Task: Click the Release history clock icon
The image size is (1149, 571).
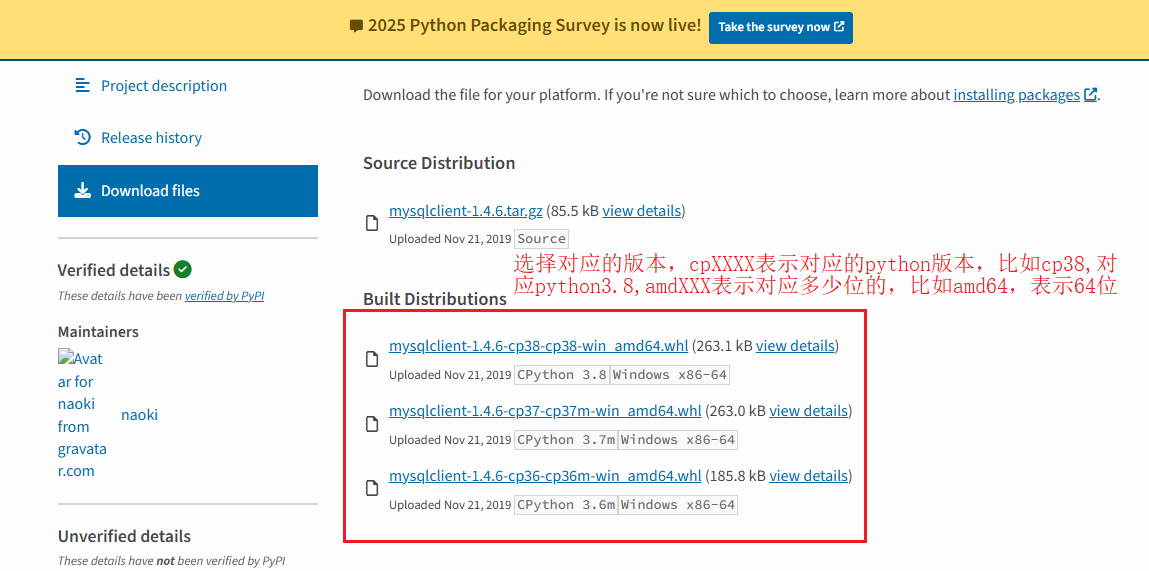Action: (x=82, y=138)
